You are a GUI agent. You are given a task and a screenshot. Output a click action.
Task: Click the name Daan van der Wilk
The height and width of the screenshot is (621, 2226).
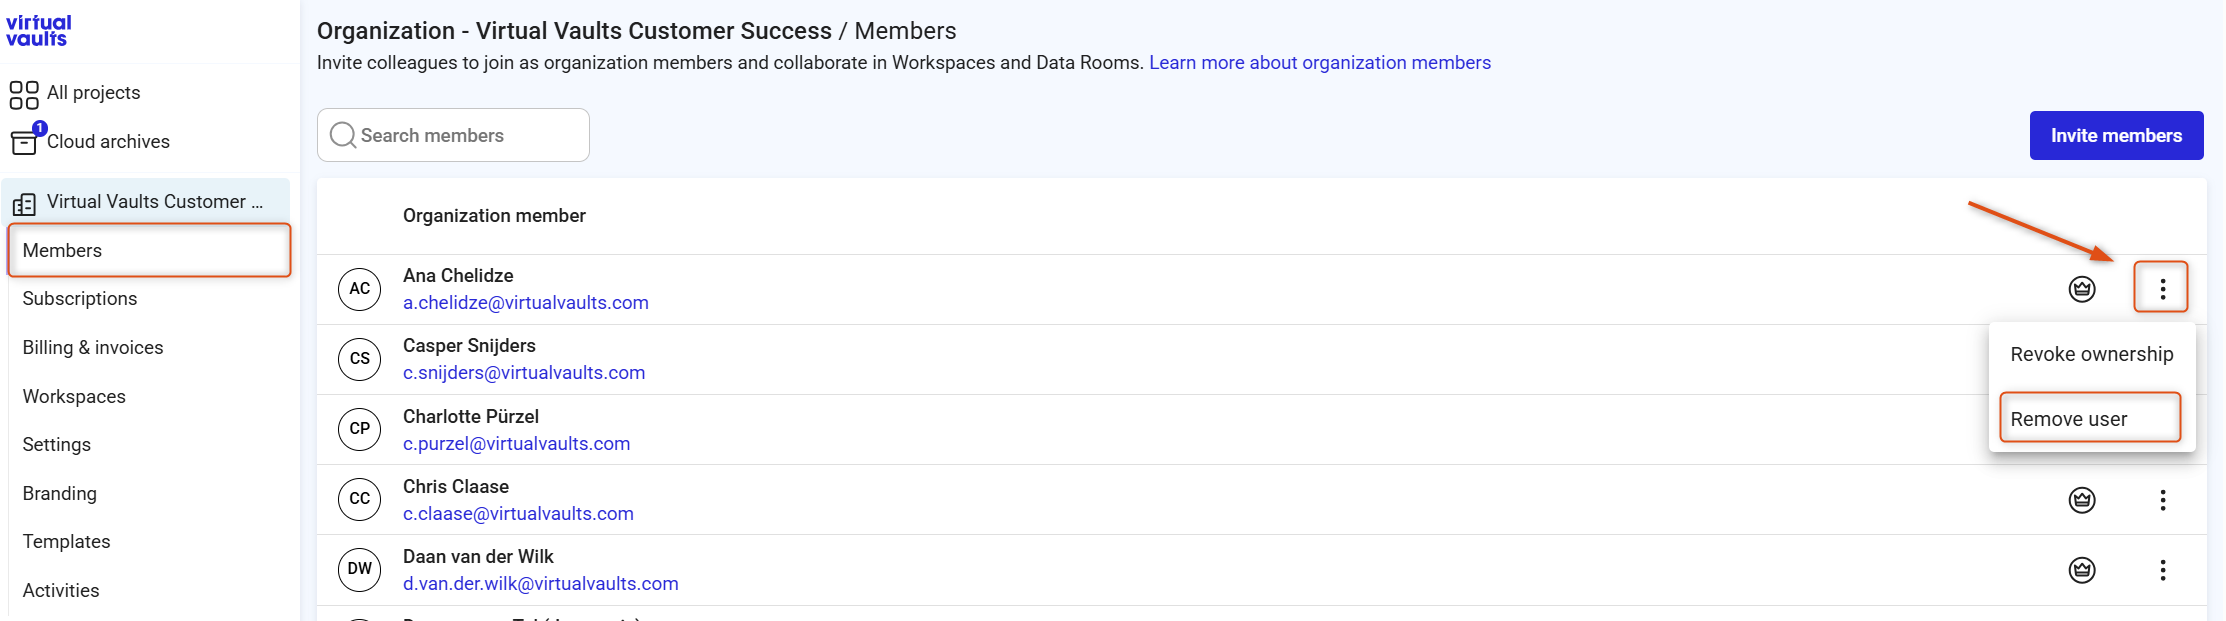(478, 556)
